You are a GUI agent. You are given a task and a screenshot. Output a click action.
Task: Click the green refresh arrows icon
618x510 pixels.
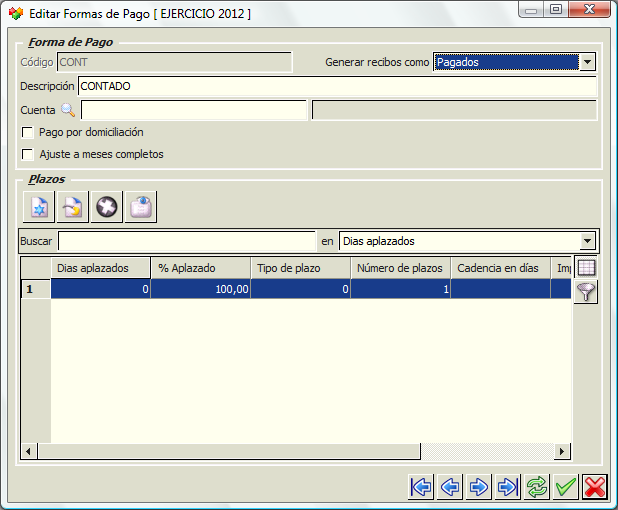[x=536, y=487]
